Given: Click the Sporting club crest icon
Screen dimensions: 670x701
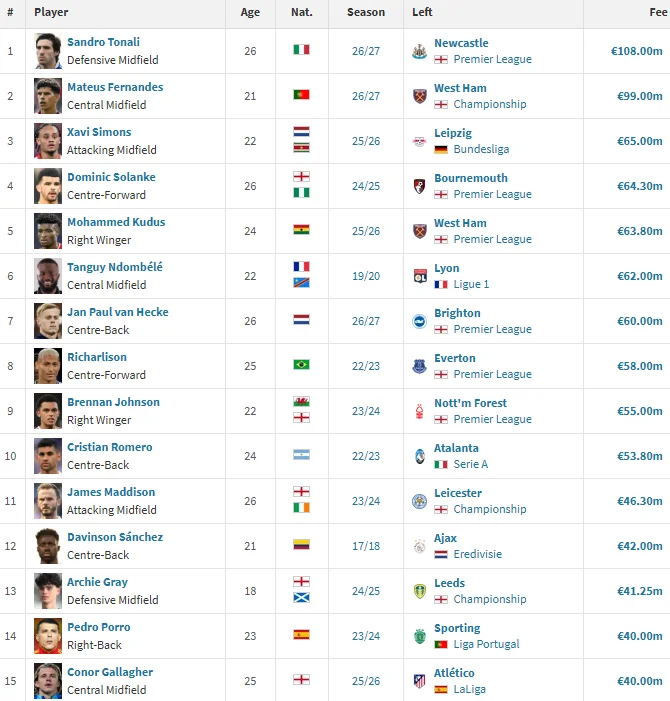Looking at the screenshot, I should [x=419, y=636].
